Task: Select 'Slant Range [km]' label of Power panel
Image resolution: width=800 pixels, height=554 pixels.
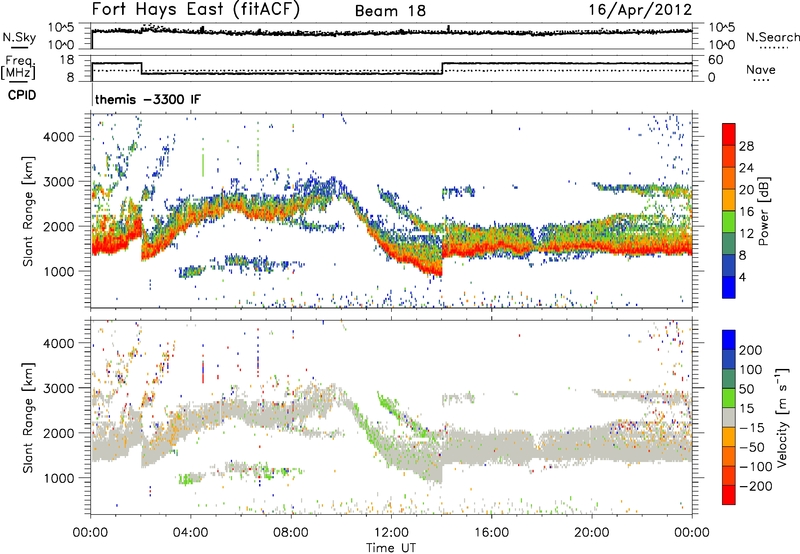Action: point(28,211)
